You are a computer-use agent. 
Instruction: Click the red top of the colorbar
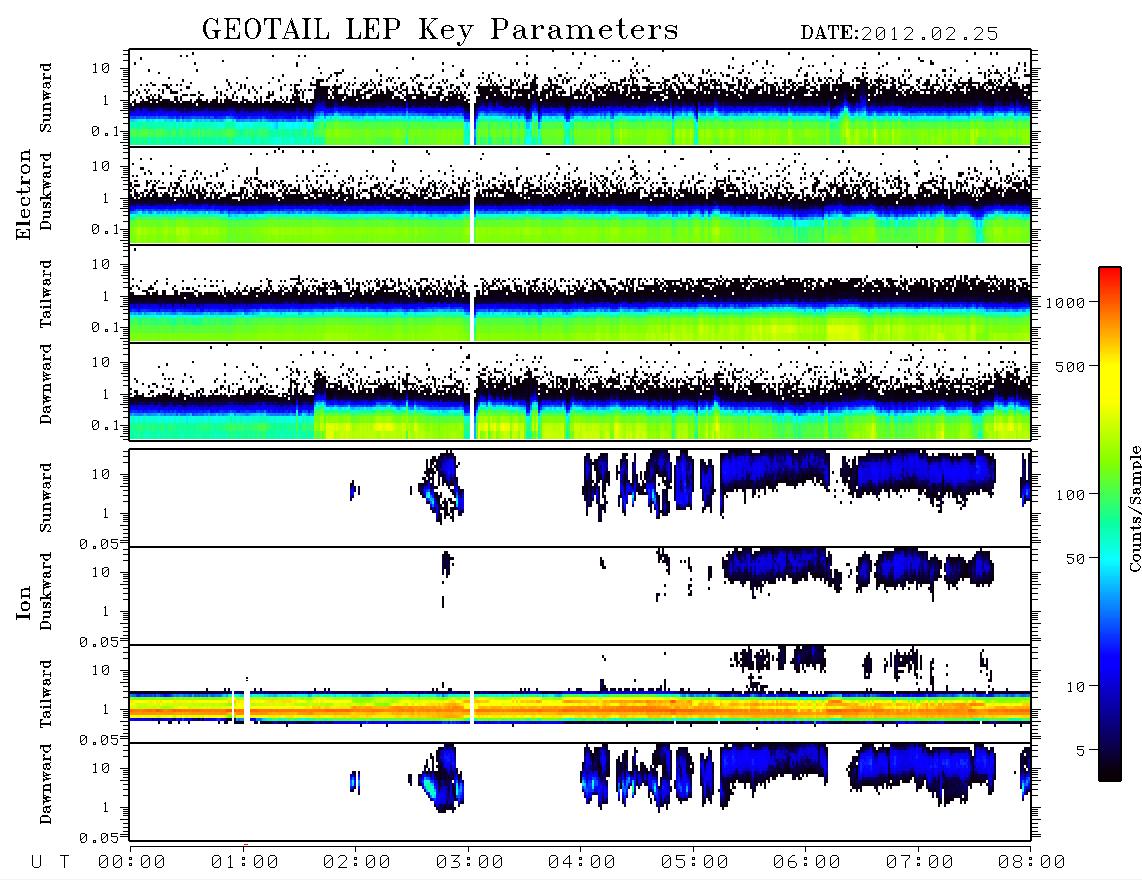pos(1110,277)
